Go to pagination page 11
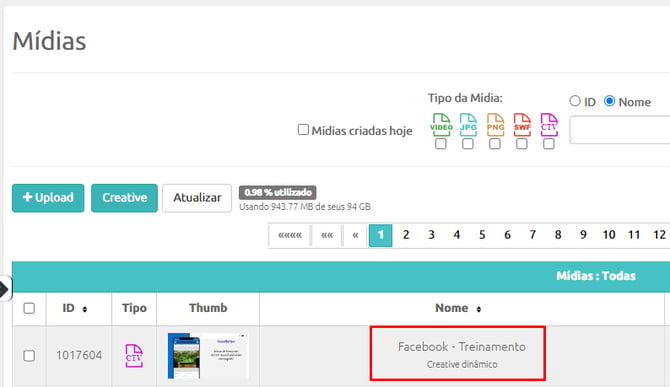Screen dimensions: 670x387 pyautogui.click(x=634, y=235)
